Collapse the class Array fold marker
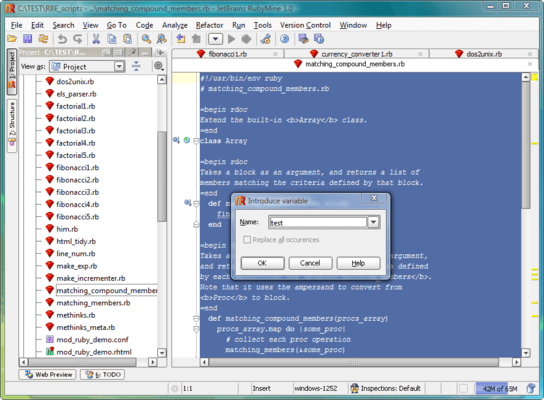Image resolution: width=544 pixels, height=400 pixels. [x=196, y=141]
